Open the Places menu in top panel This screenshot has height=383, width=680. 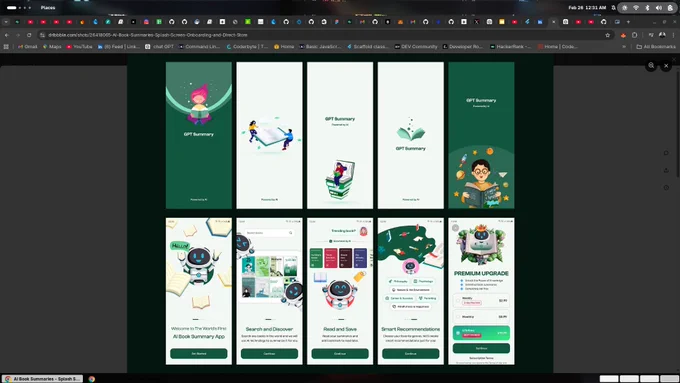(x=48, y=7)
